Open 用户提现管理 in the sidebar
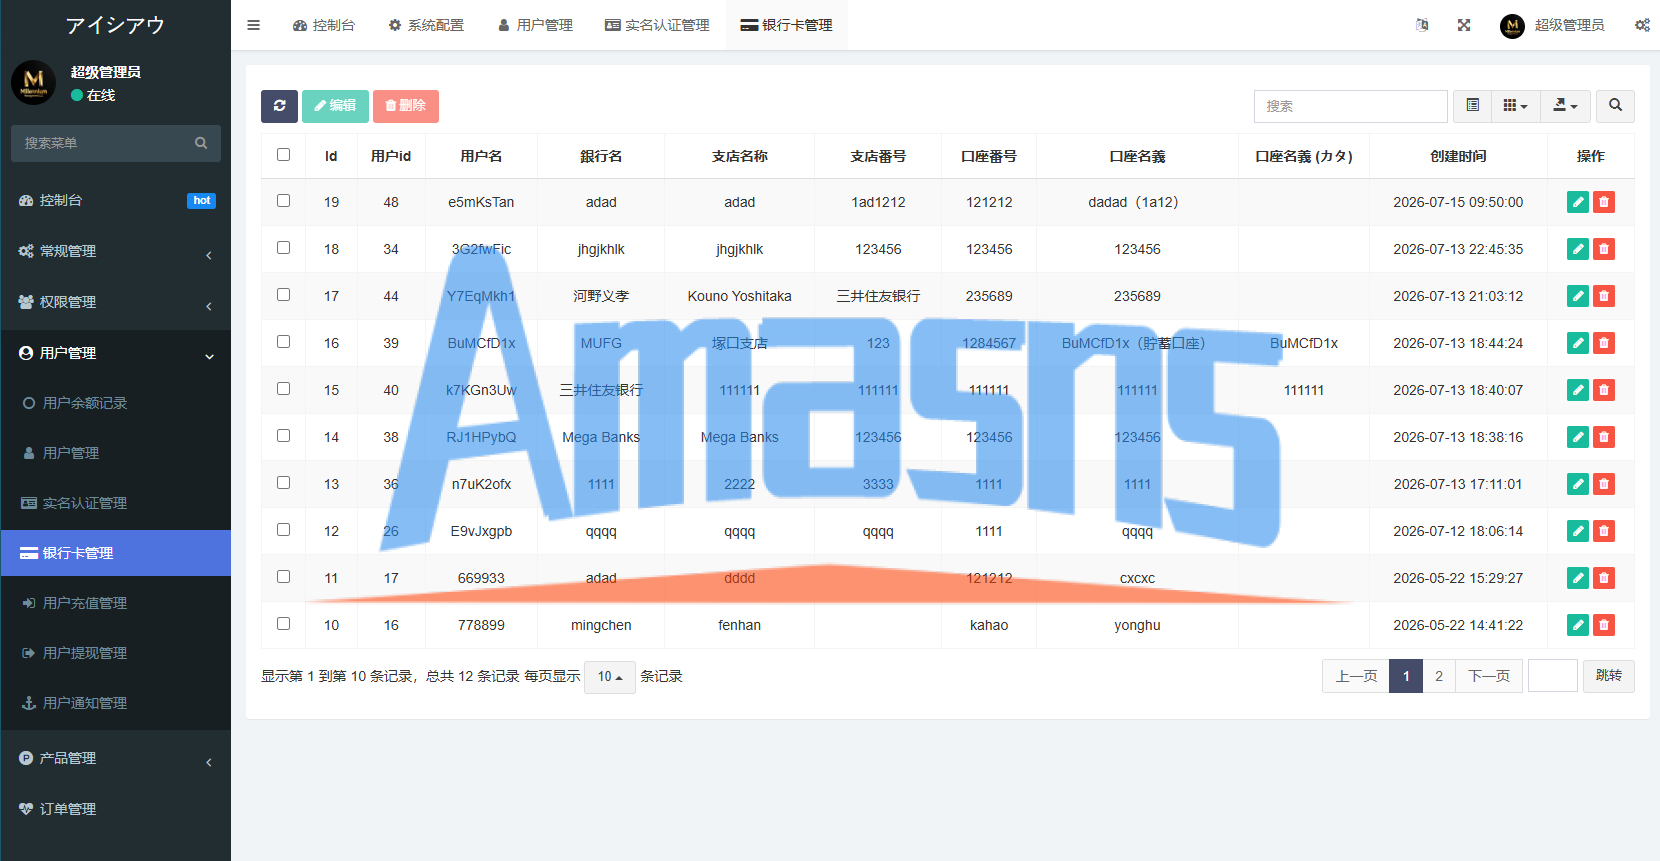Screen dimensions: 1660x861 [x=115, y=653]
